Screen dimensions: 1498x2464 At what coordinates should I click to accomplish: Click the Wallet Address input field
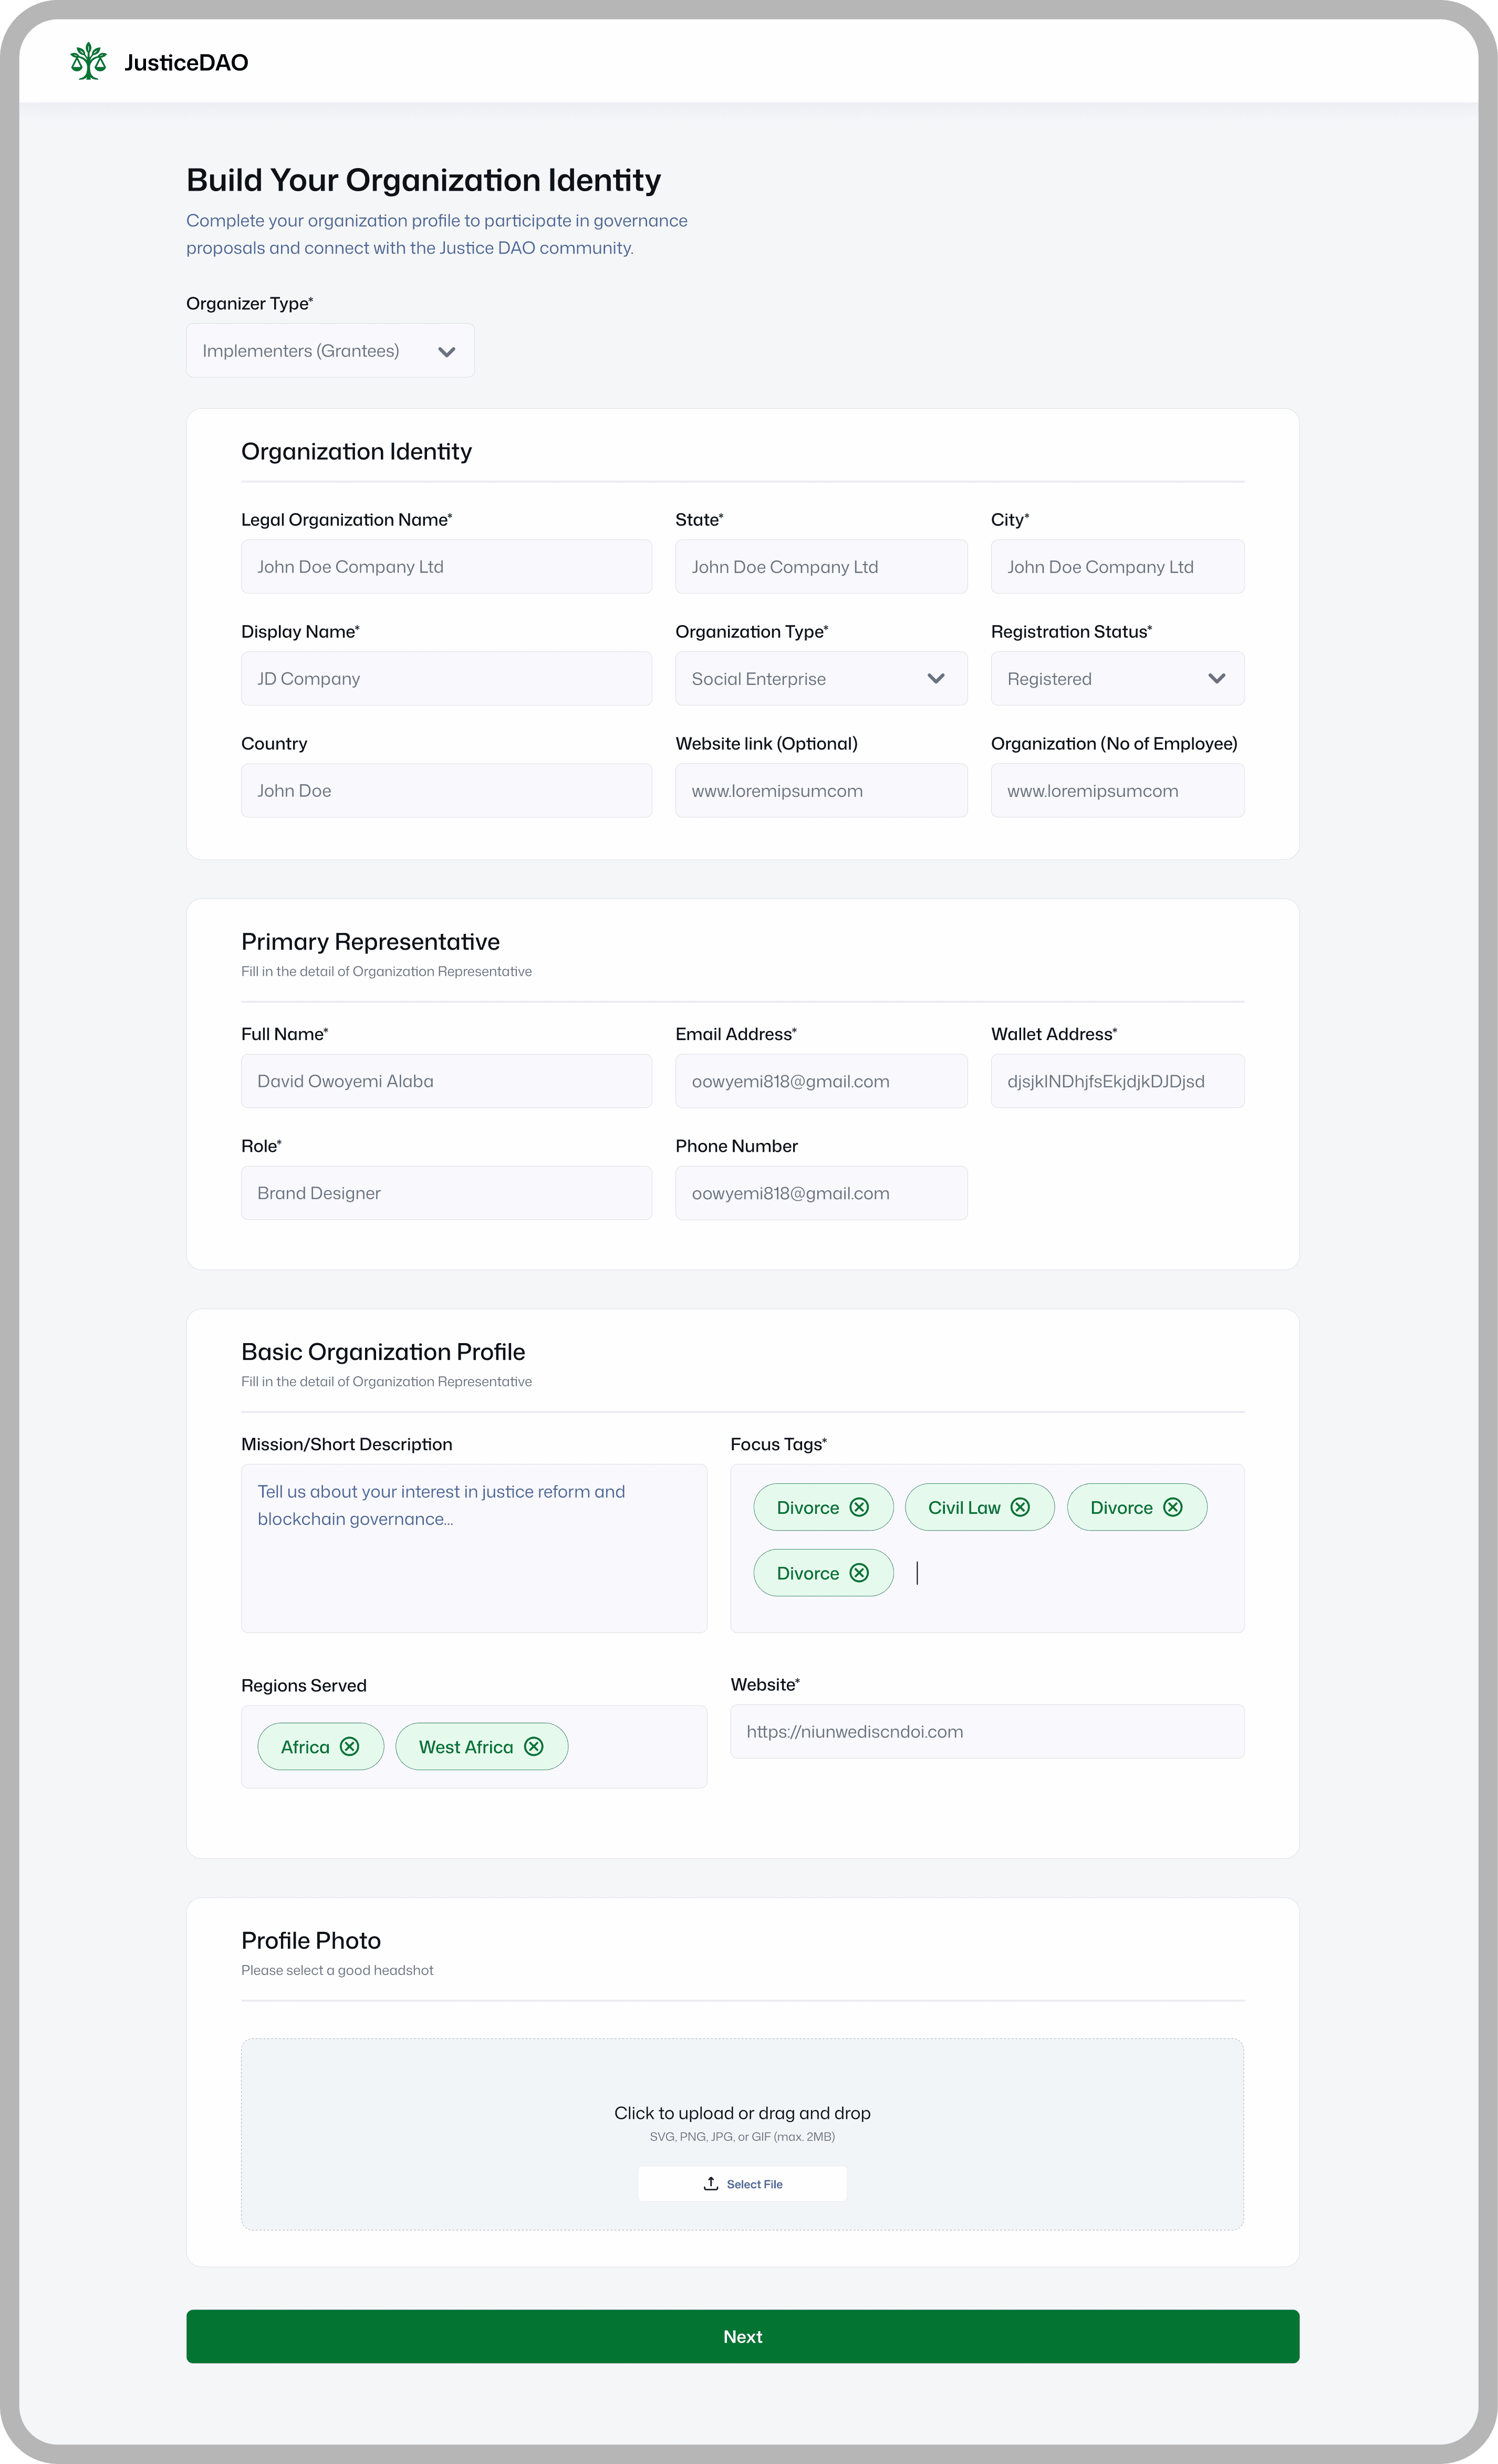[x=1117, y=1081]
